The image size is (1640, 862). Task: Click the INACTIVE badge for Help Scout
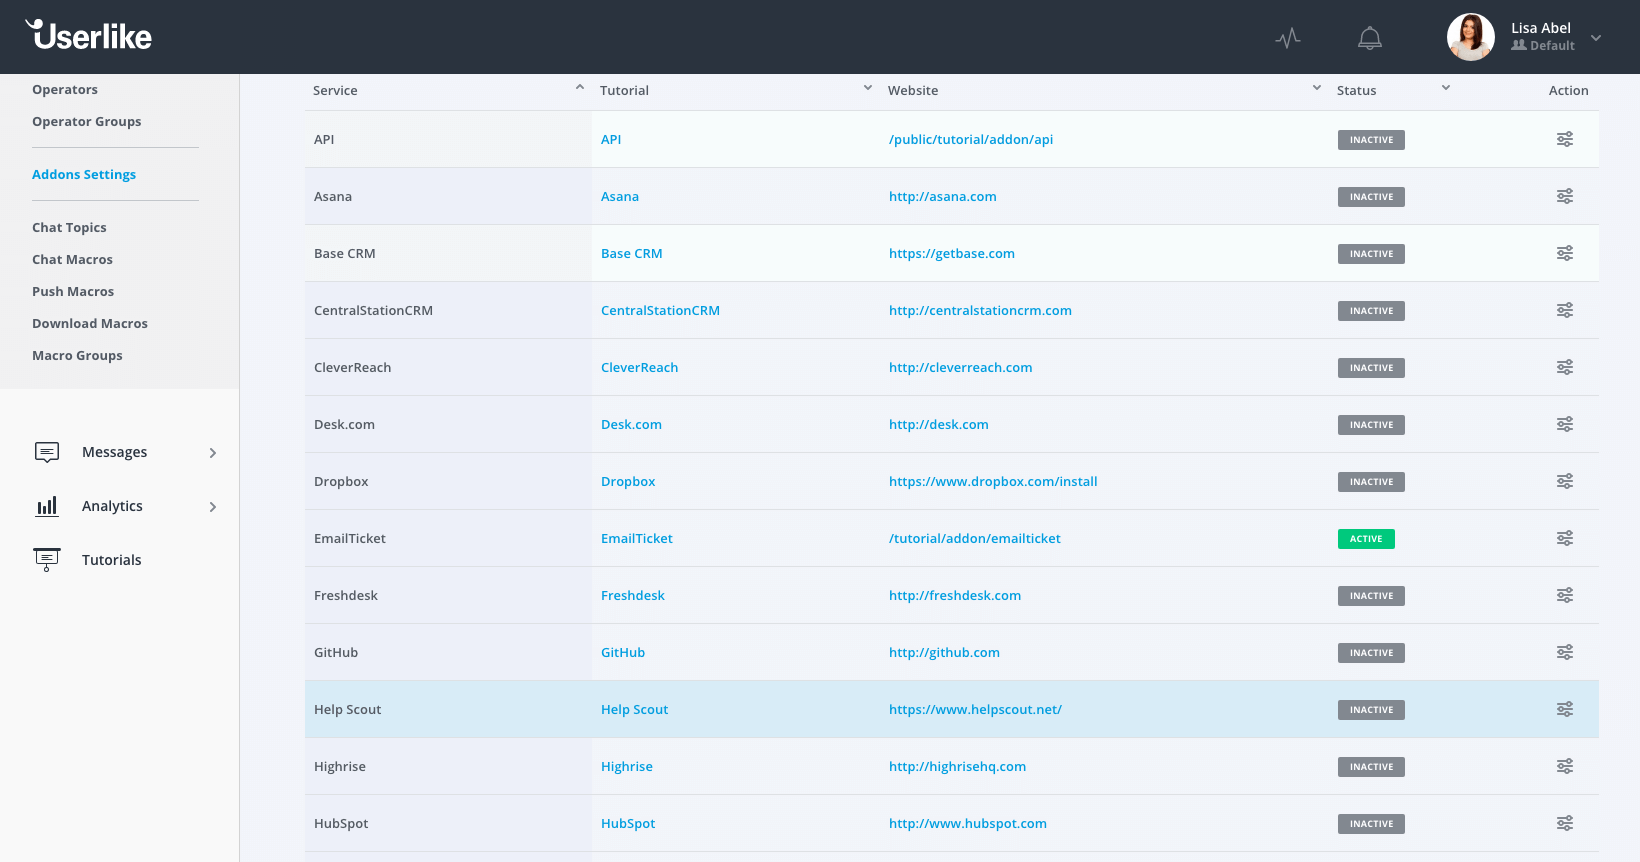click(1371, 710)
